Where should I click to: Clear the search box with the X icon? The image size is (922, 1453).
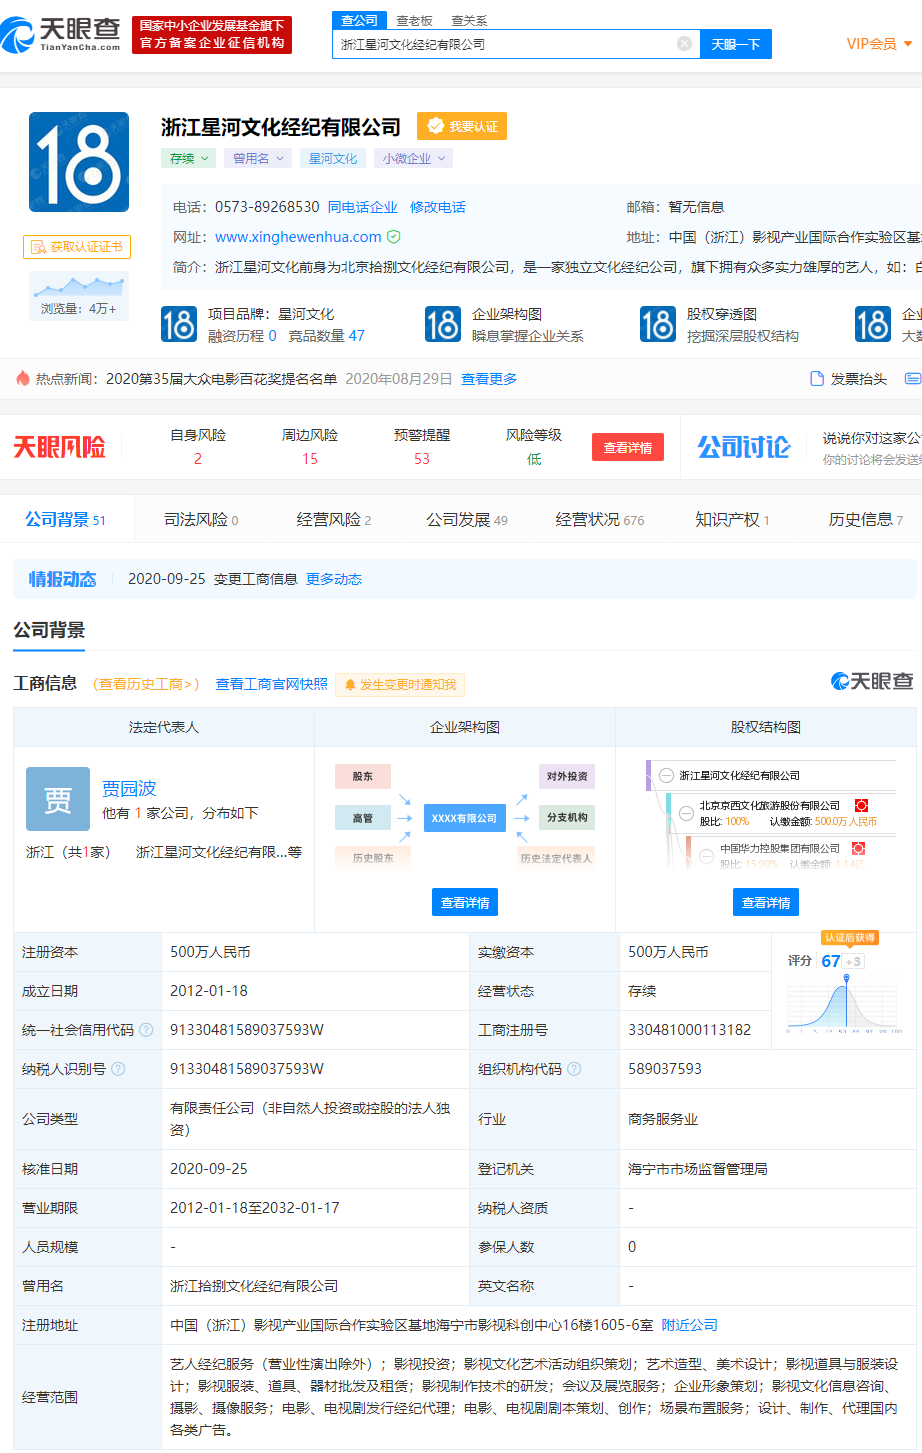point(684,44)
